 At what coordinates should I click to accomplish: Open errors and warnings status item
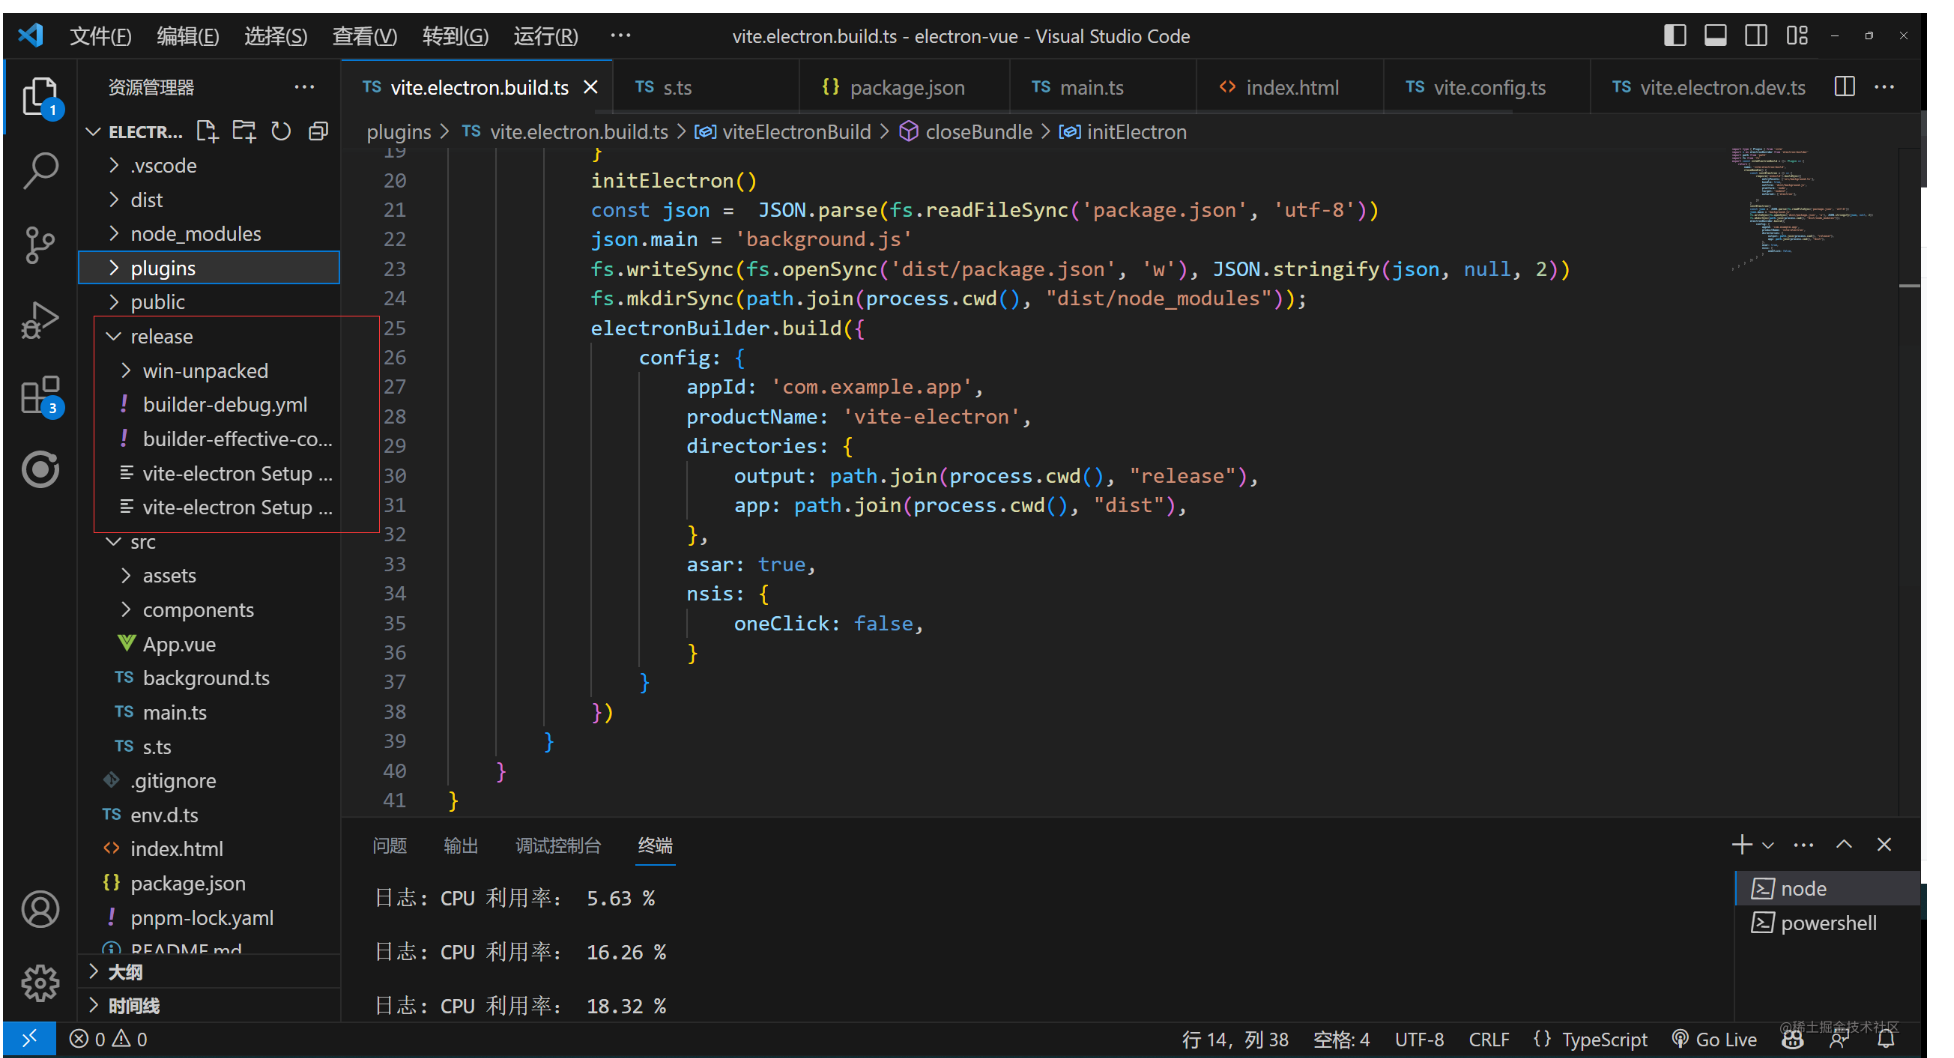[x=108, y=1039]
